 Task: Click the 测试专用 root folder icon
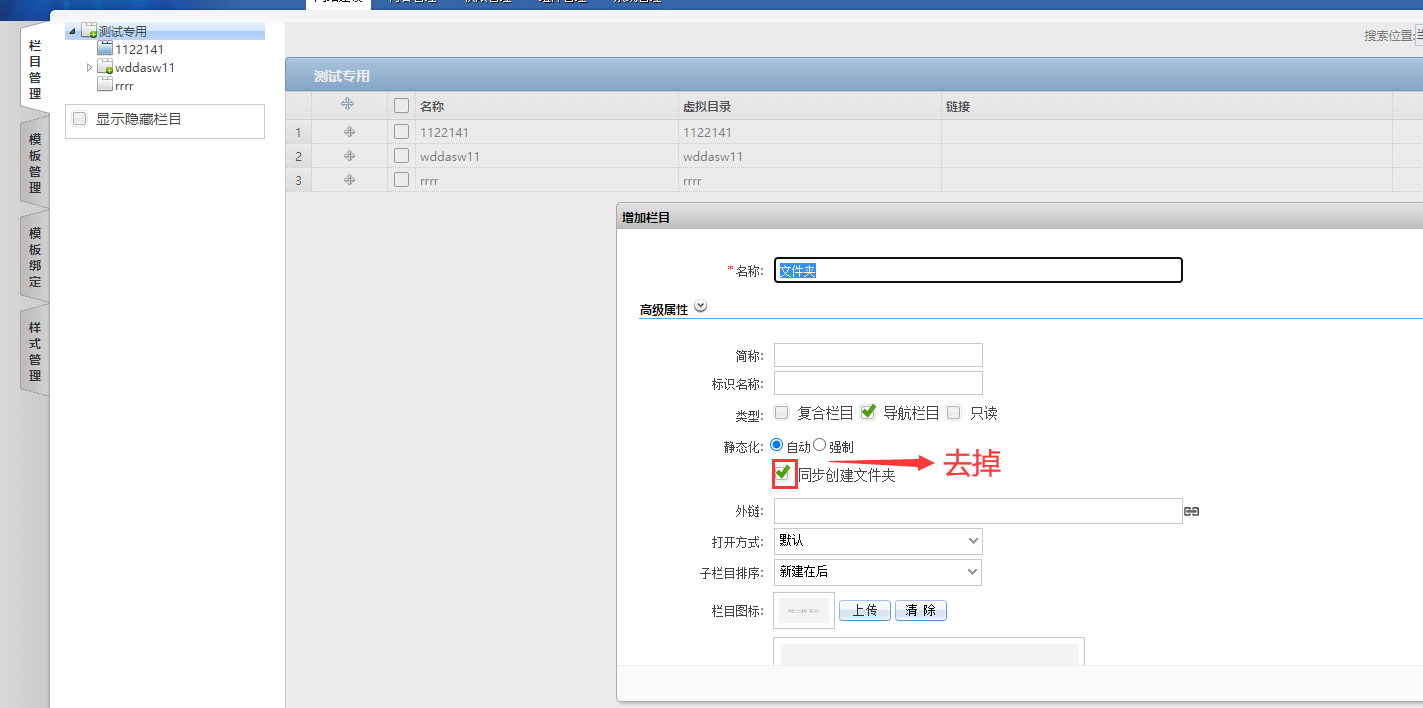pyautogui.click(x=88, y=32)
